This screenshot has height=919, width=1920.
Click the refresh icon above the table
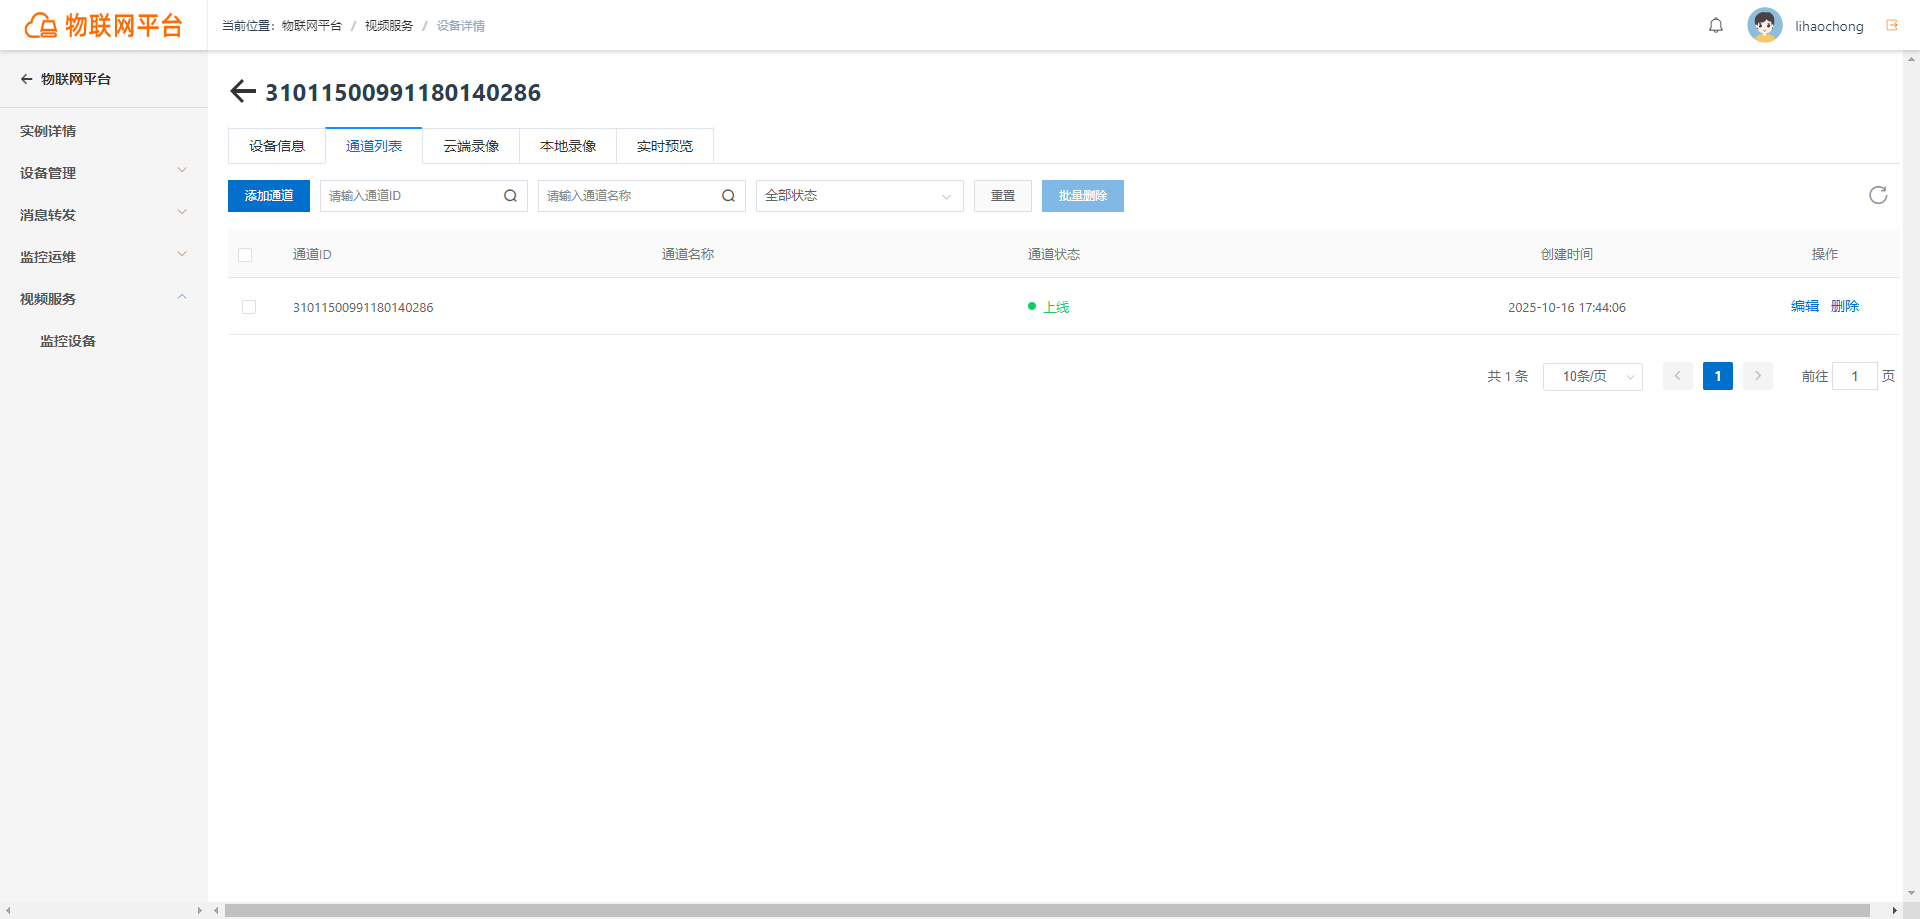click(1878, 195)
